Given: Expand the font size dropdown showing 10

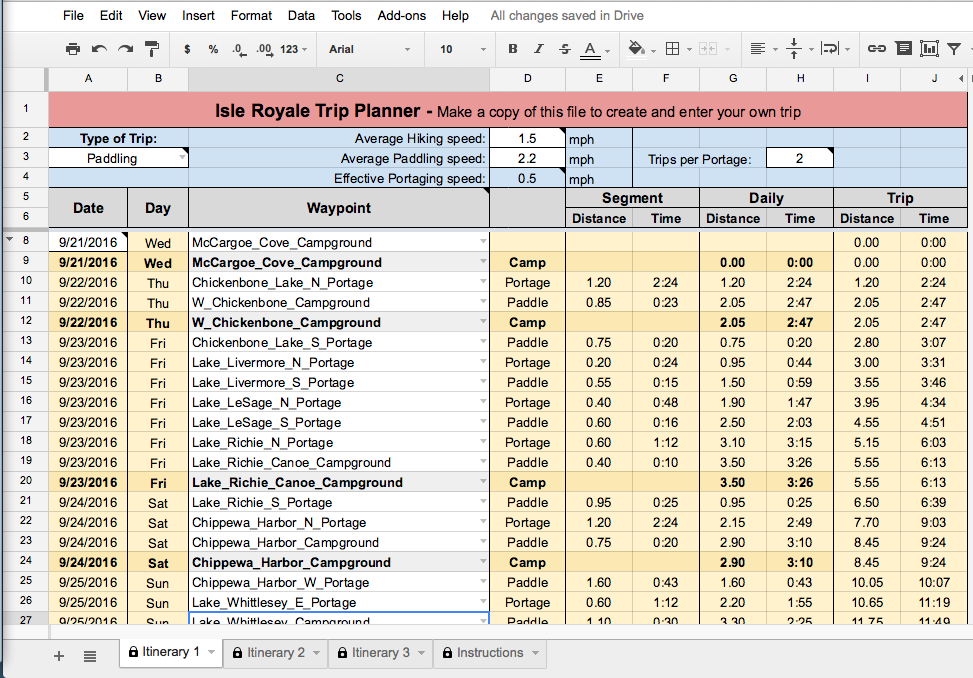Looking at the screenshot, I should click(460, 49).
